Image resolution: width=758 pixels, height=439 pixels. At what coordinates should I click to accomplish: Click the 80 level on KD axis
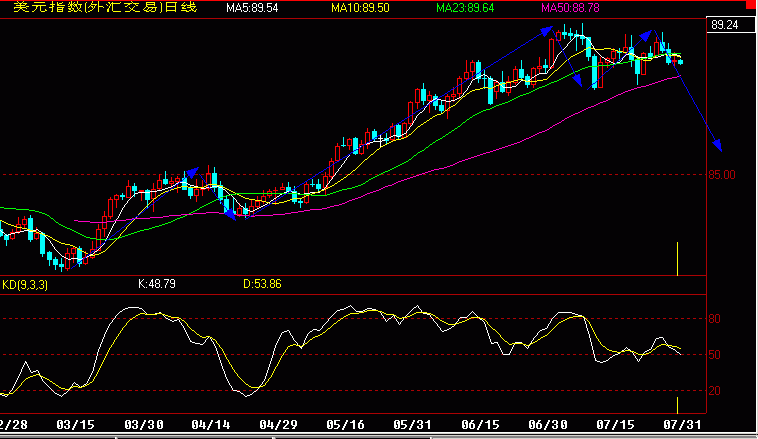(x=714, y=319)
